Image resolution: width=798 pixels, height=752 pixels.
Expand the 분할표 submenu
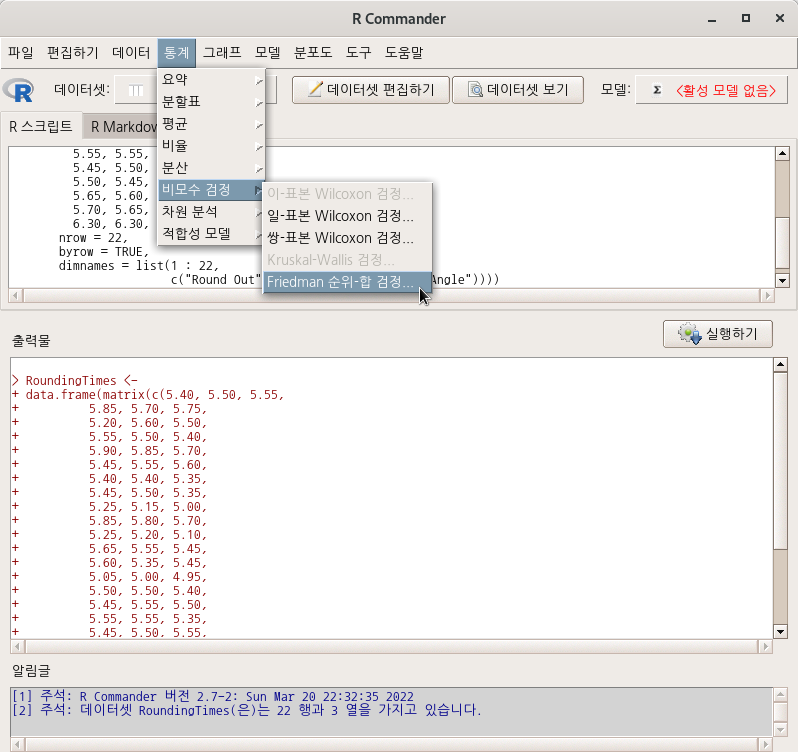point(211,102)
